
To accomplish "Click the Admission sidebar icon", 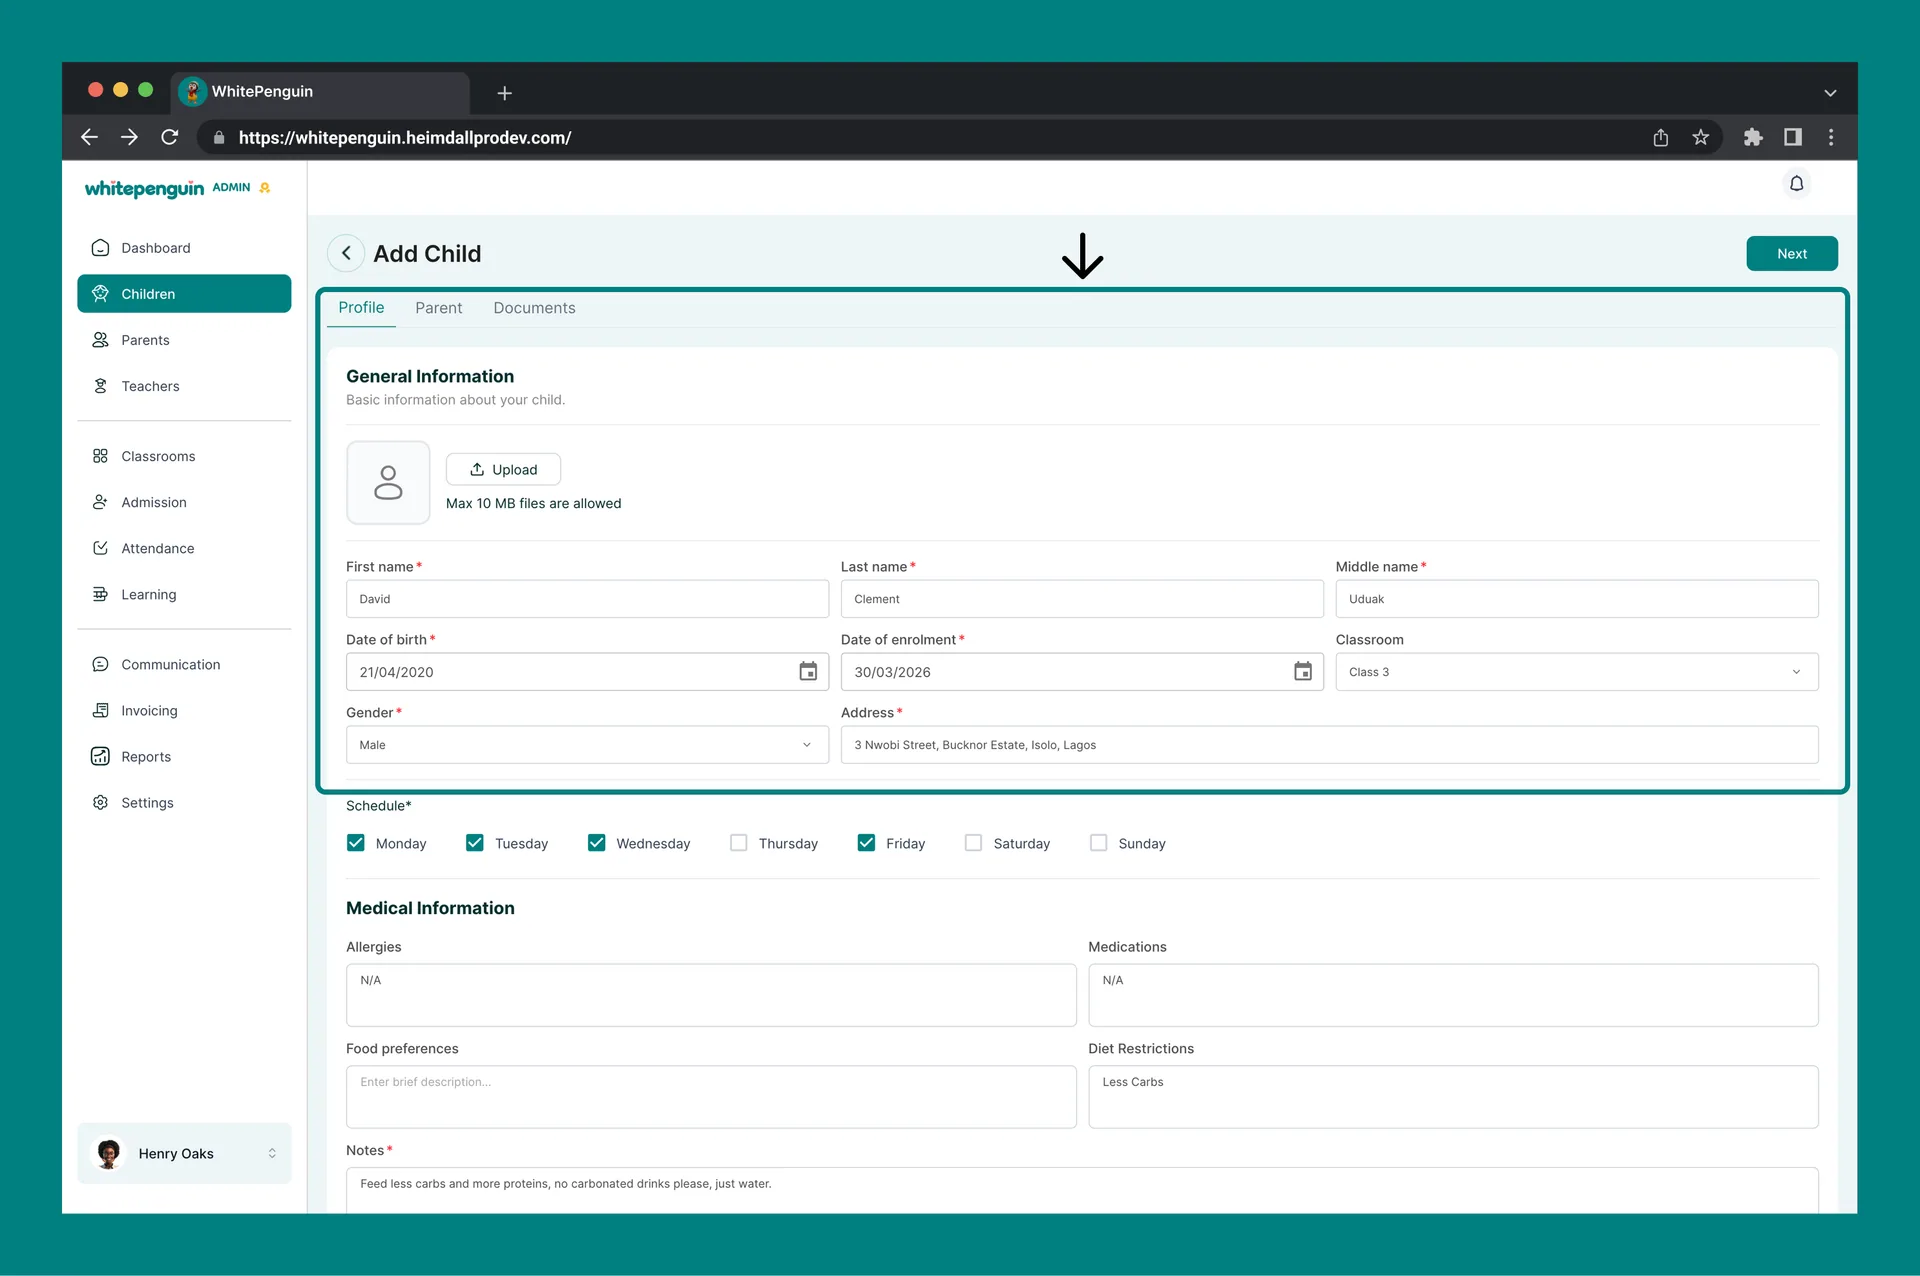I will pos(100,502).
